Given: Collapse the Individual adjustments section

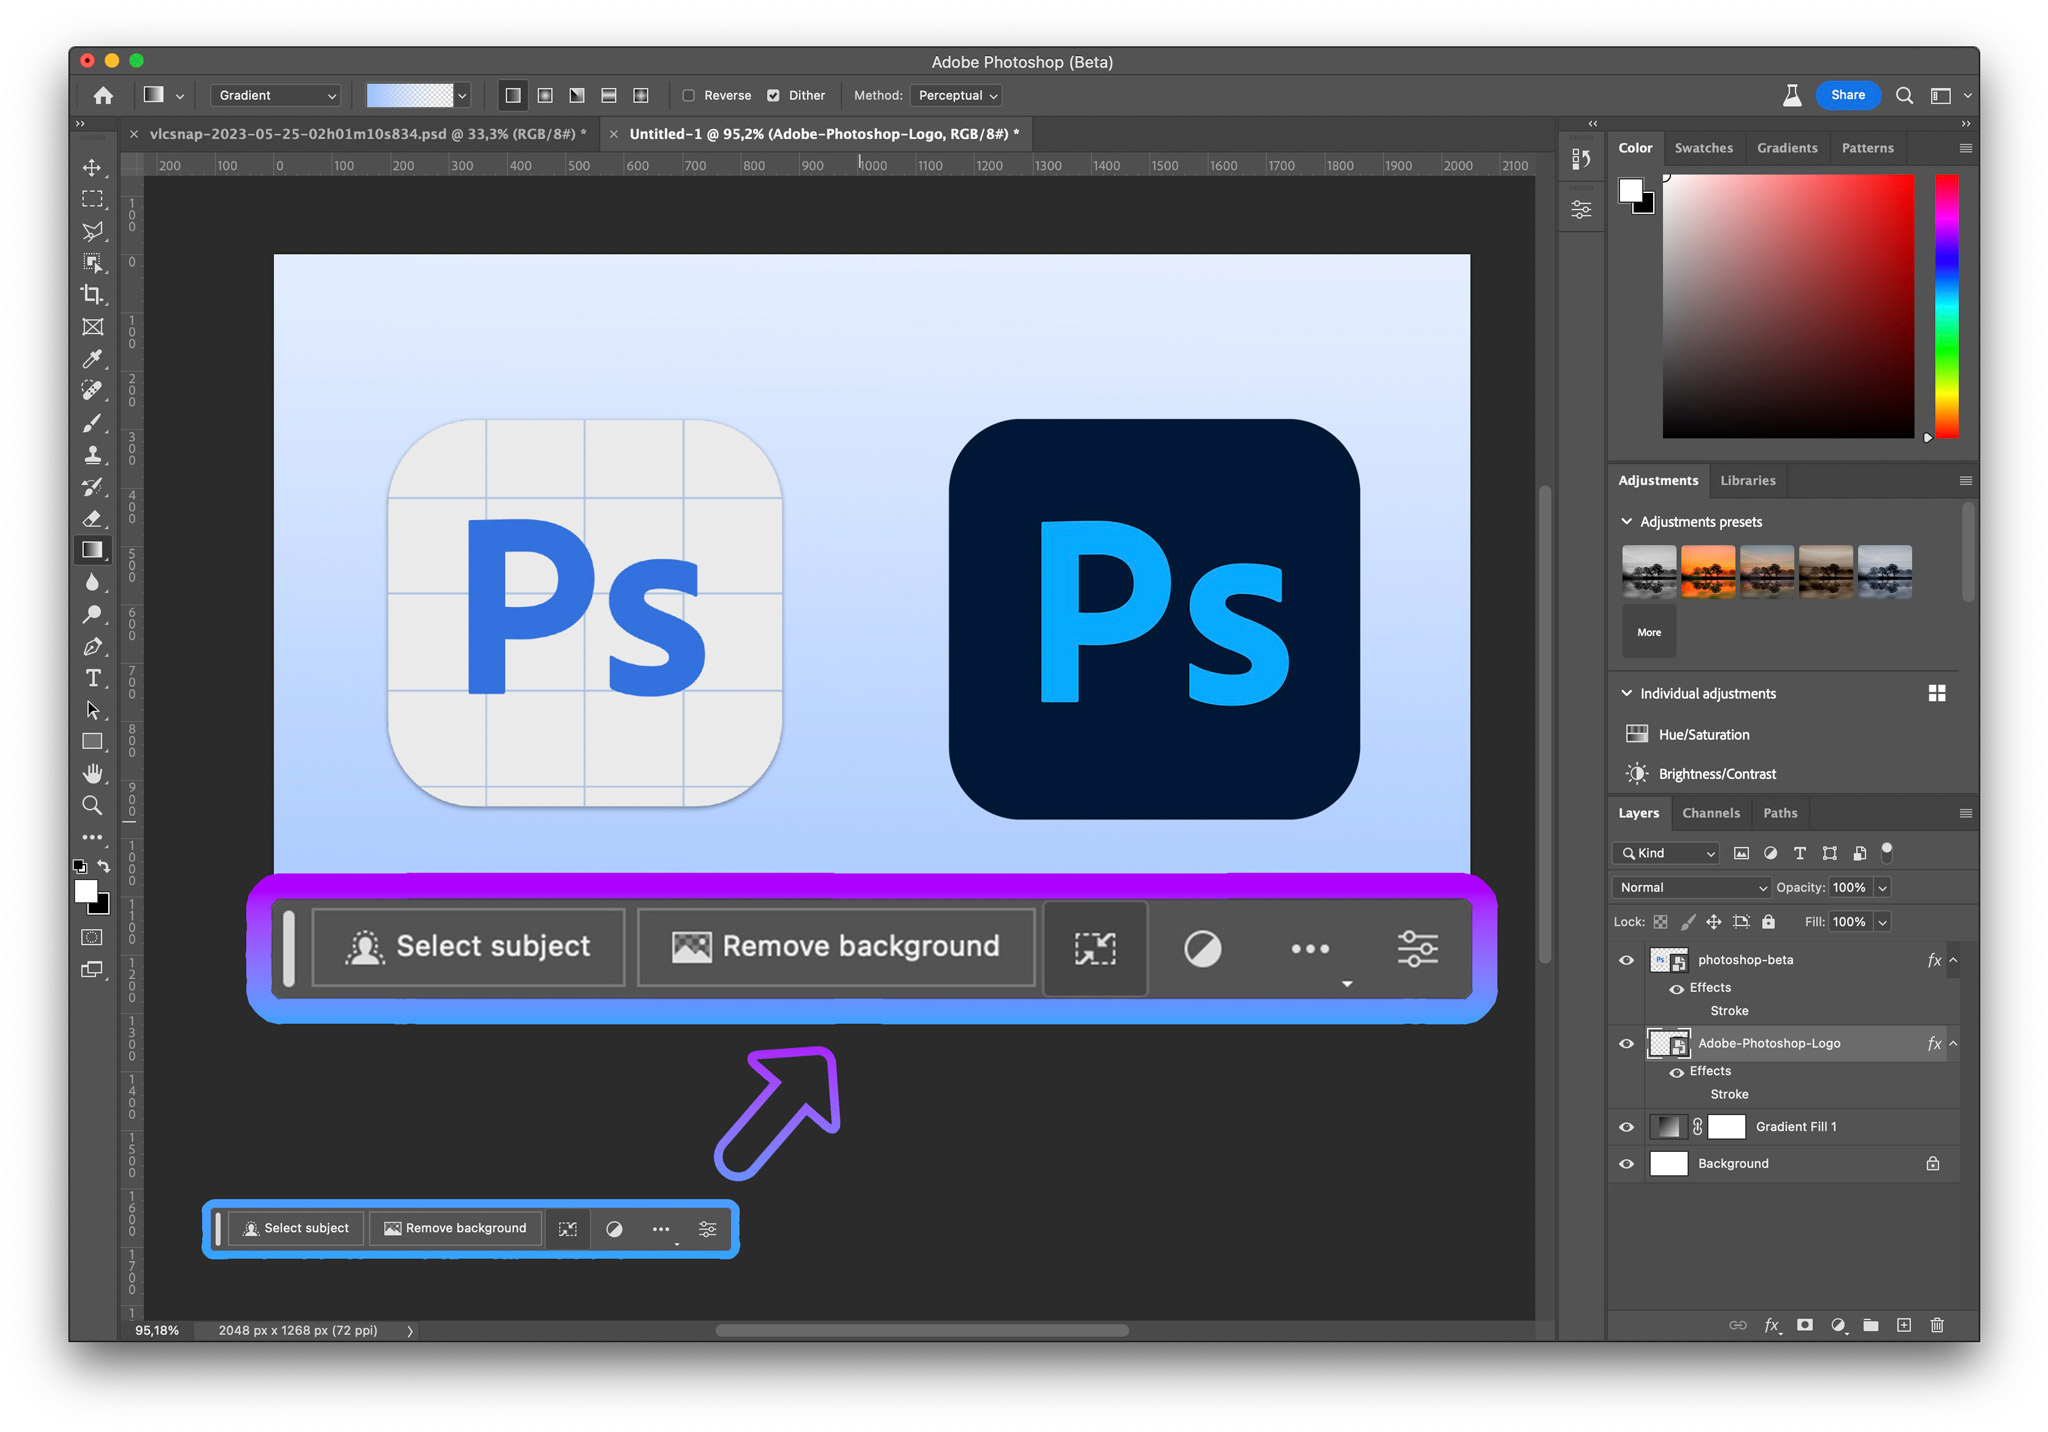Looking at the screenshot, I should pos(1627,693).
